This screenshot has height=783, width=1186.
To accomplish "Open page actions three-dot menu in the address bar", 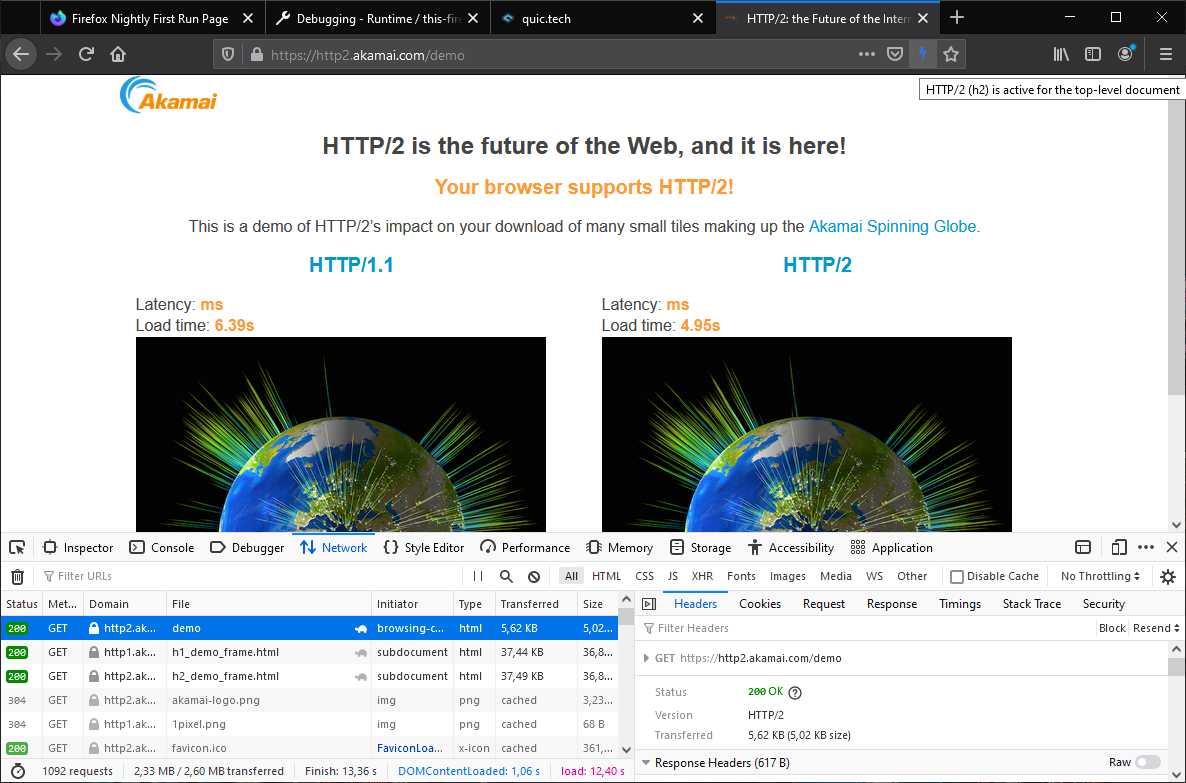I will [867, 54].
